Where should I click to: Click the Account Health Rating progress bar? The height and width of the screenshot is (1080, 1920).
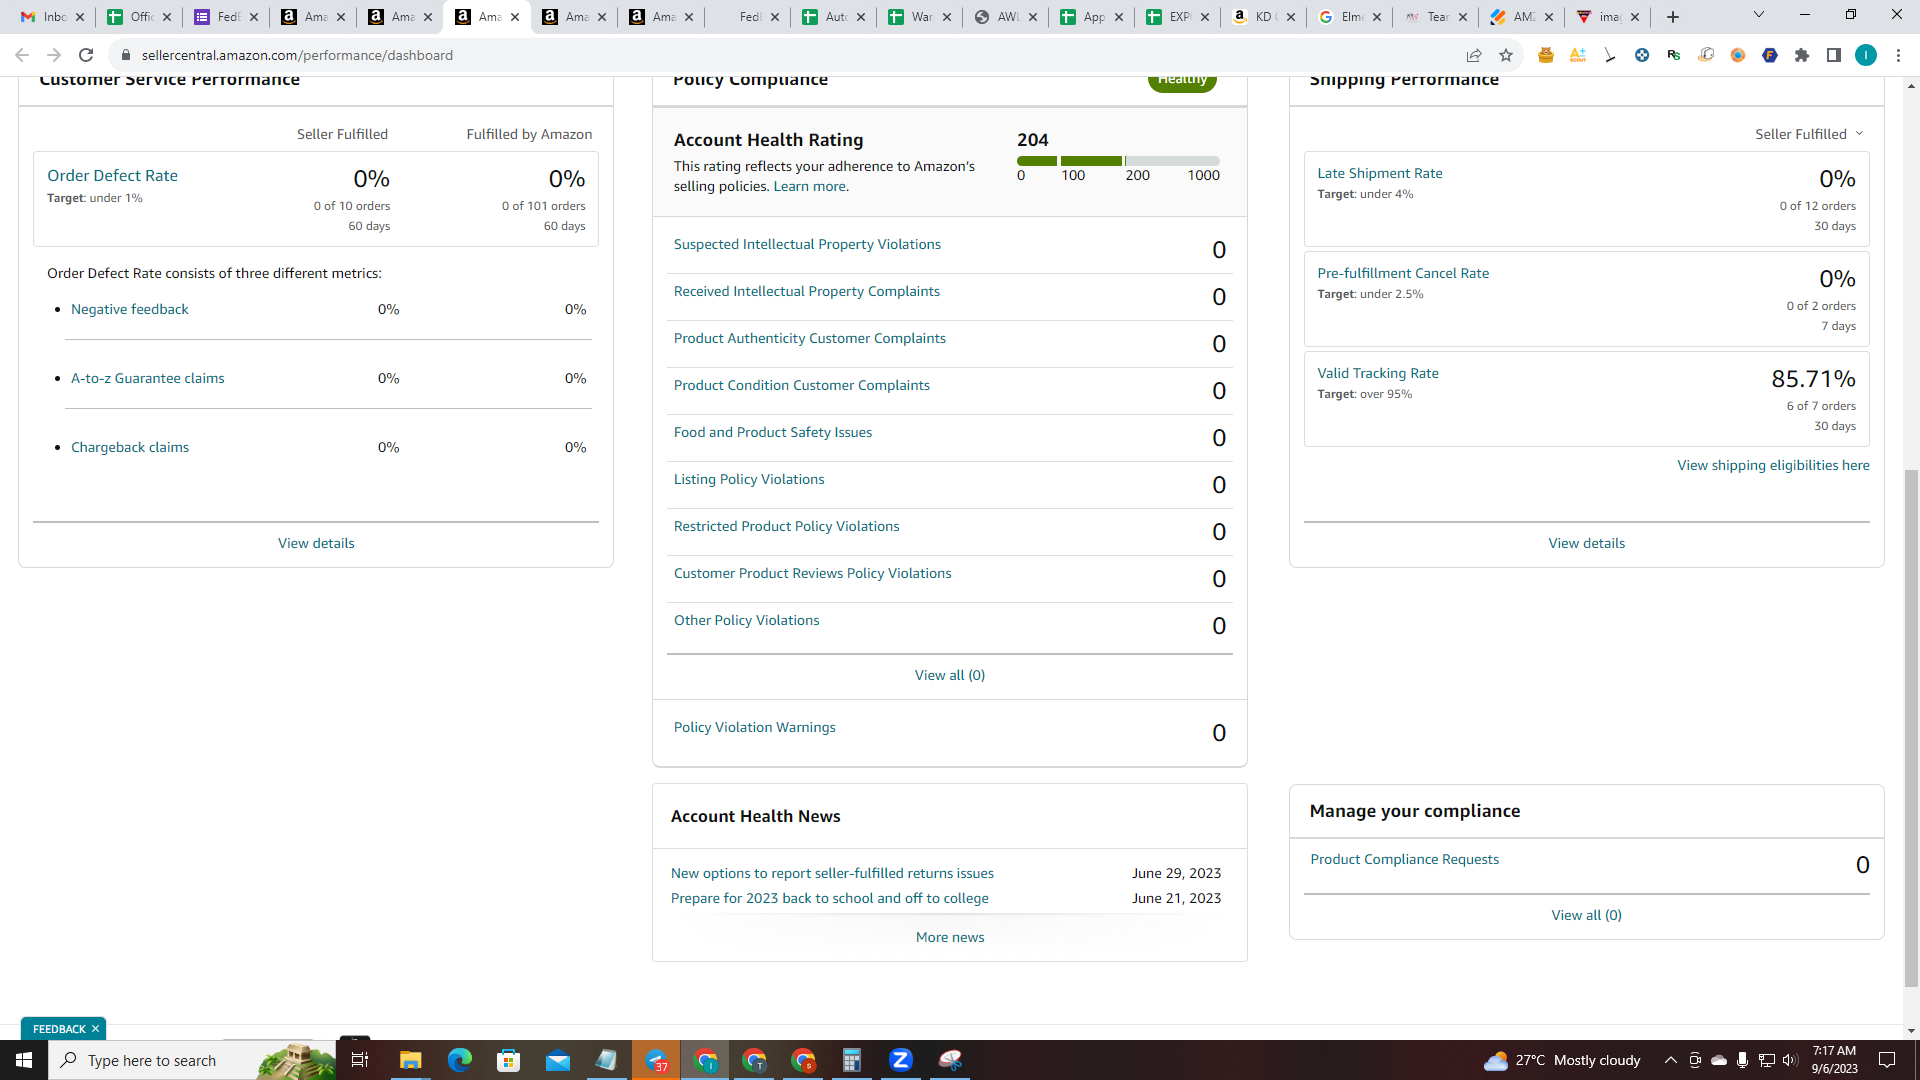[1118, 161]
